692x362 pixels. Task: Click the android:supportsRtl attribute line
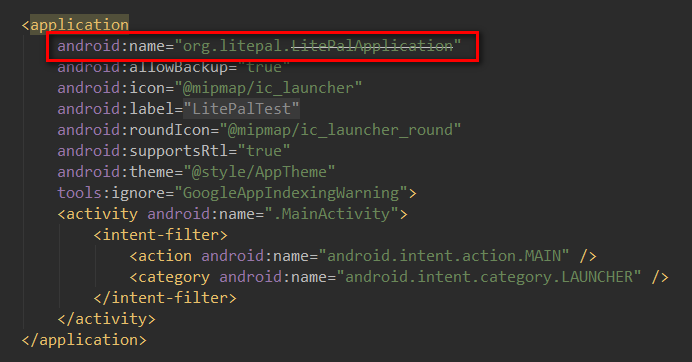pyautogui.click(x=173, y=151)
